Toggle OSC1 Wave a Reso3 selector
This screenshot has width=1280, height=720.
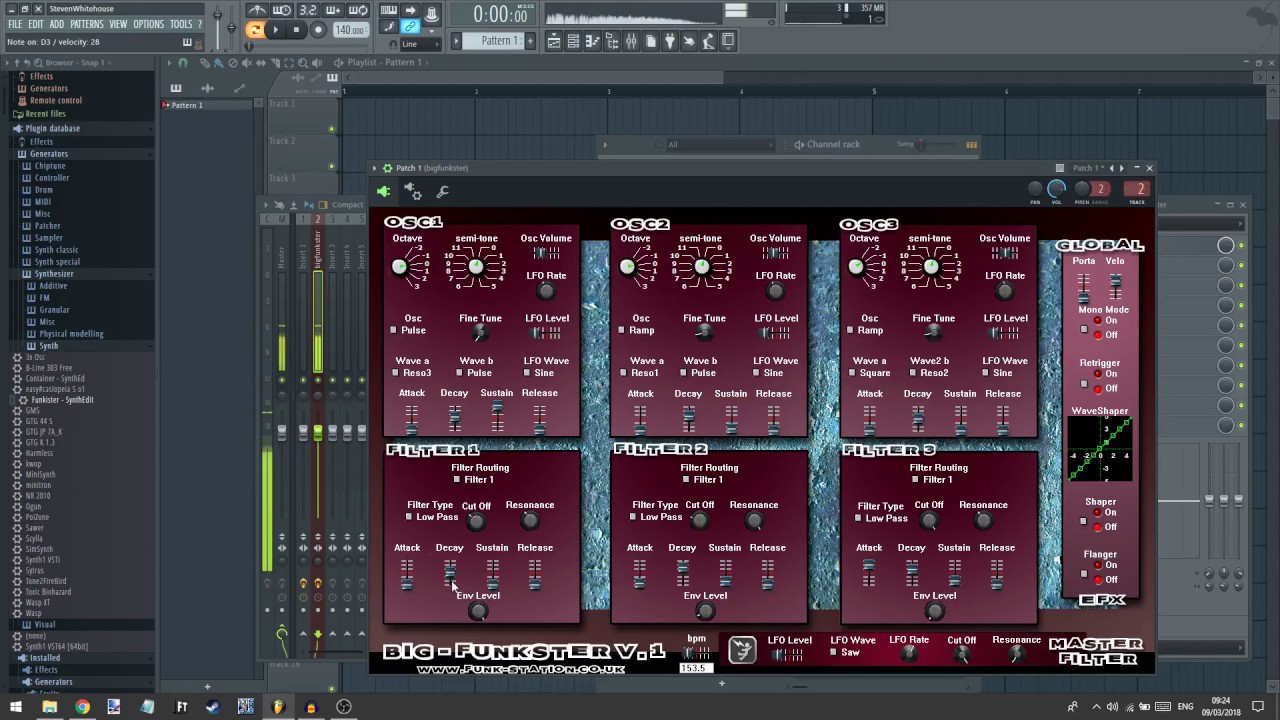tap(396, 373)
